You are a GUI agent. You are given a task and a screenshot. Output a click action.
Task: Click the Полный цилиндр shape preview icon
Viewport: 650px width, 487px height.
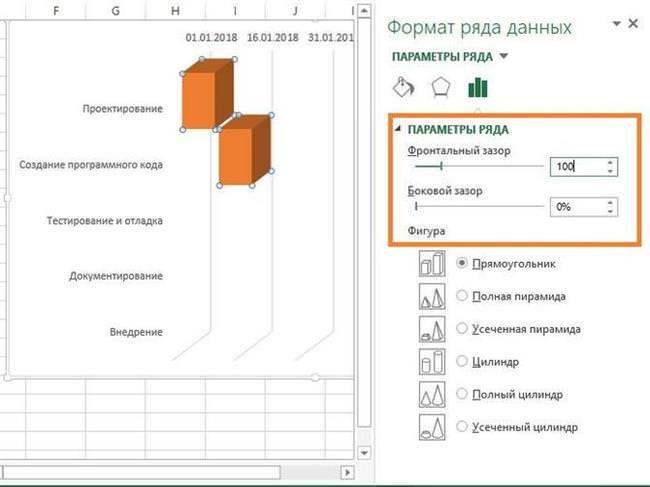[432, 394]
